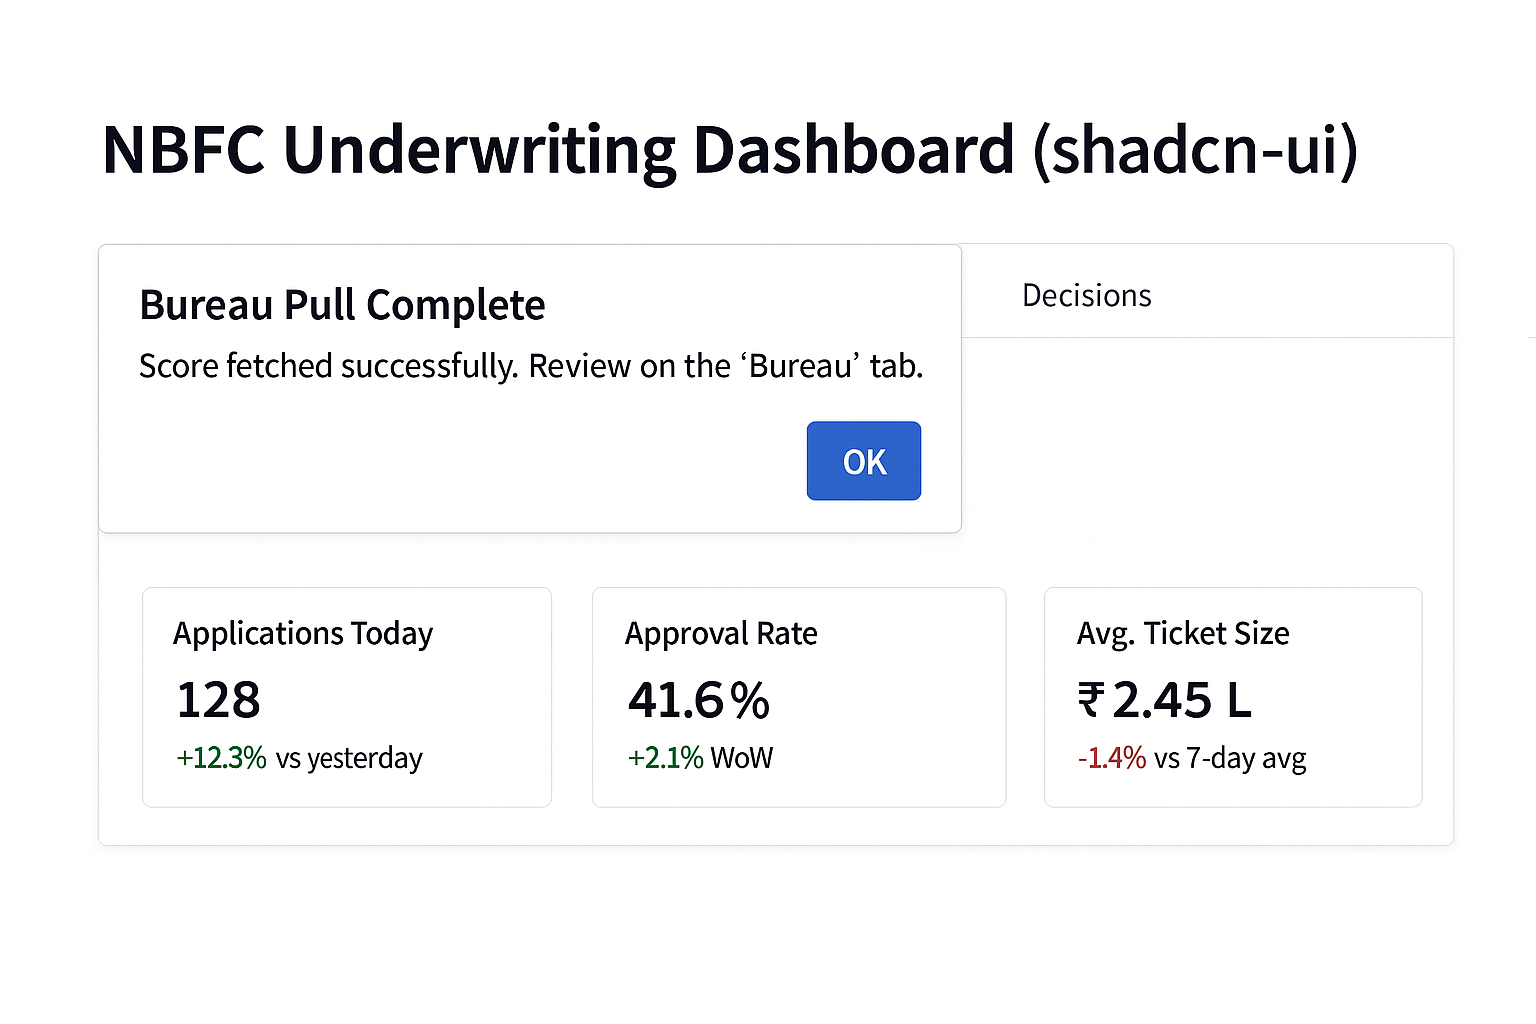The height and width of the screenshot is (1024, 1536).
Task: Click the rupee symbol in ticket size
Action: click(1091, 700)
